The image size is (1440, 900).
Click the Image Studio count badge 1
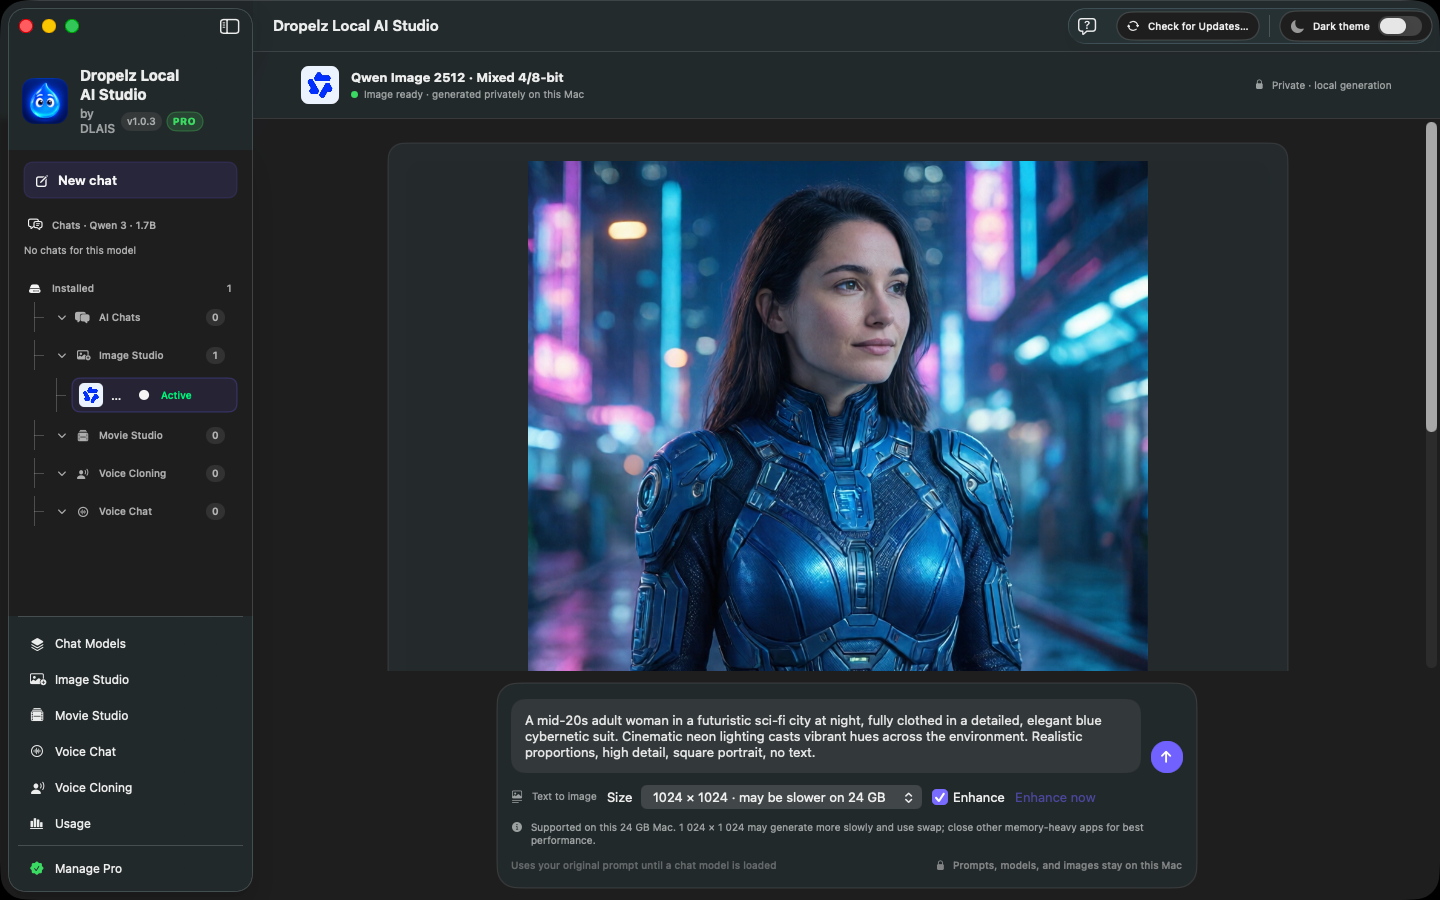(215, 355)
